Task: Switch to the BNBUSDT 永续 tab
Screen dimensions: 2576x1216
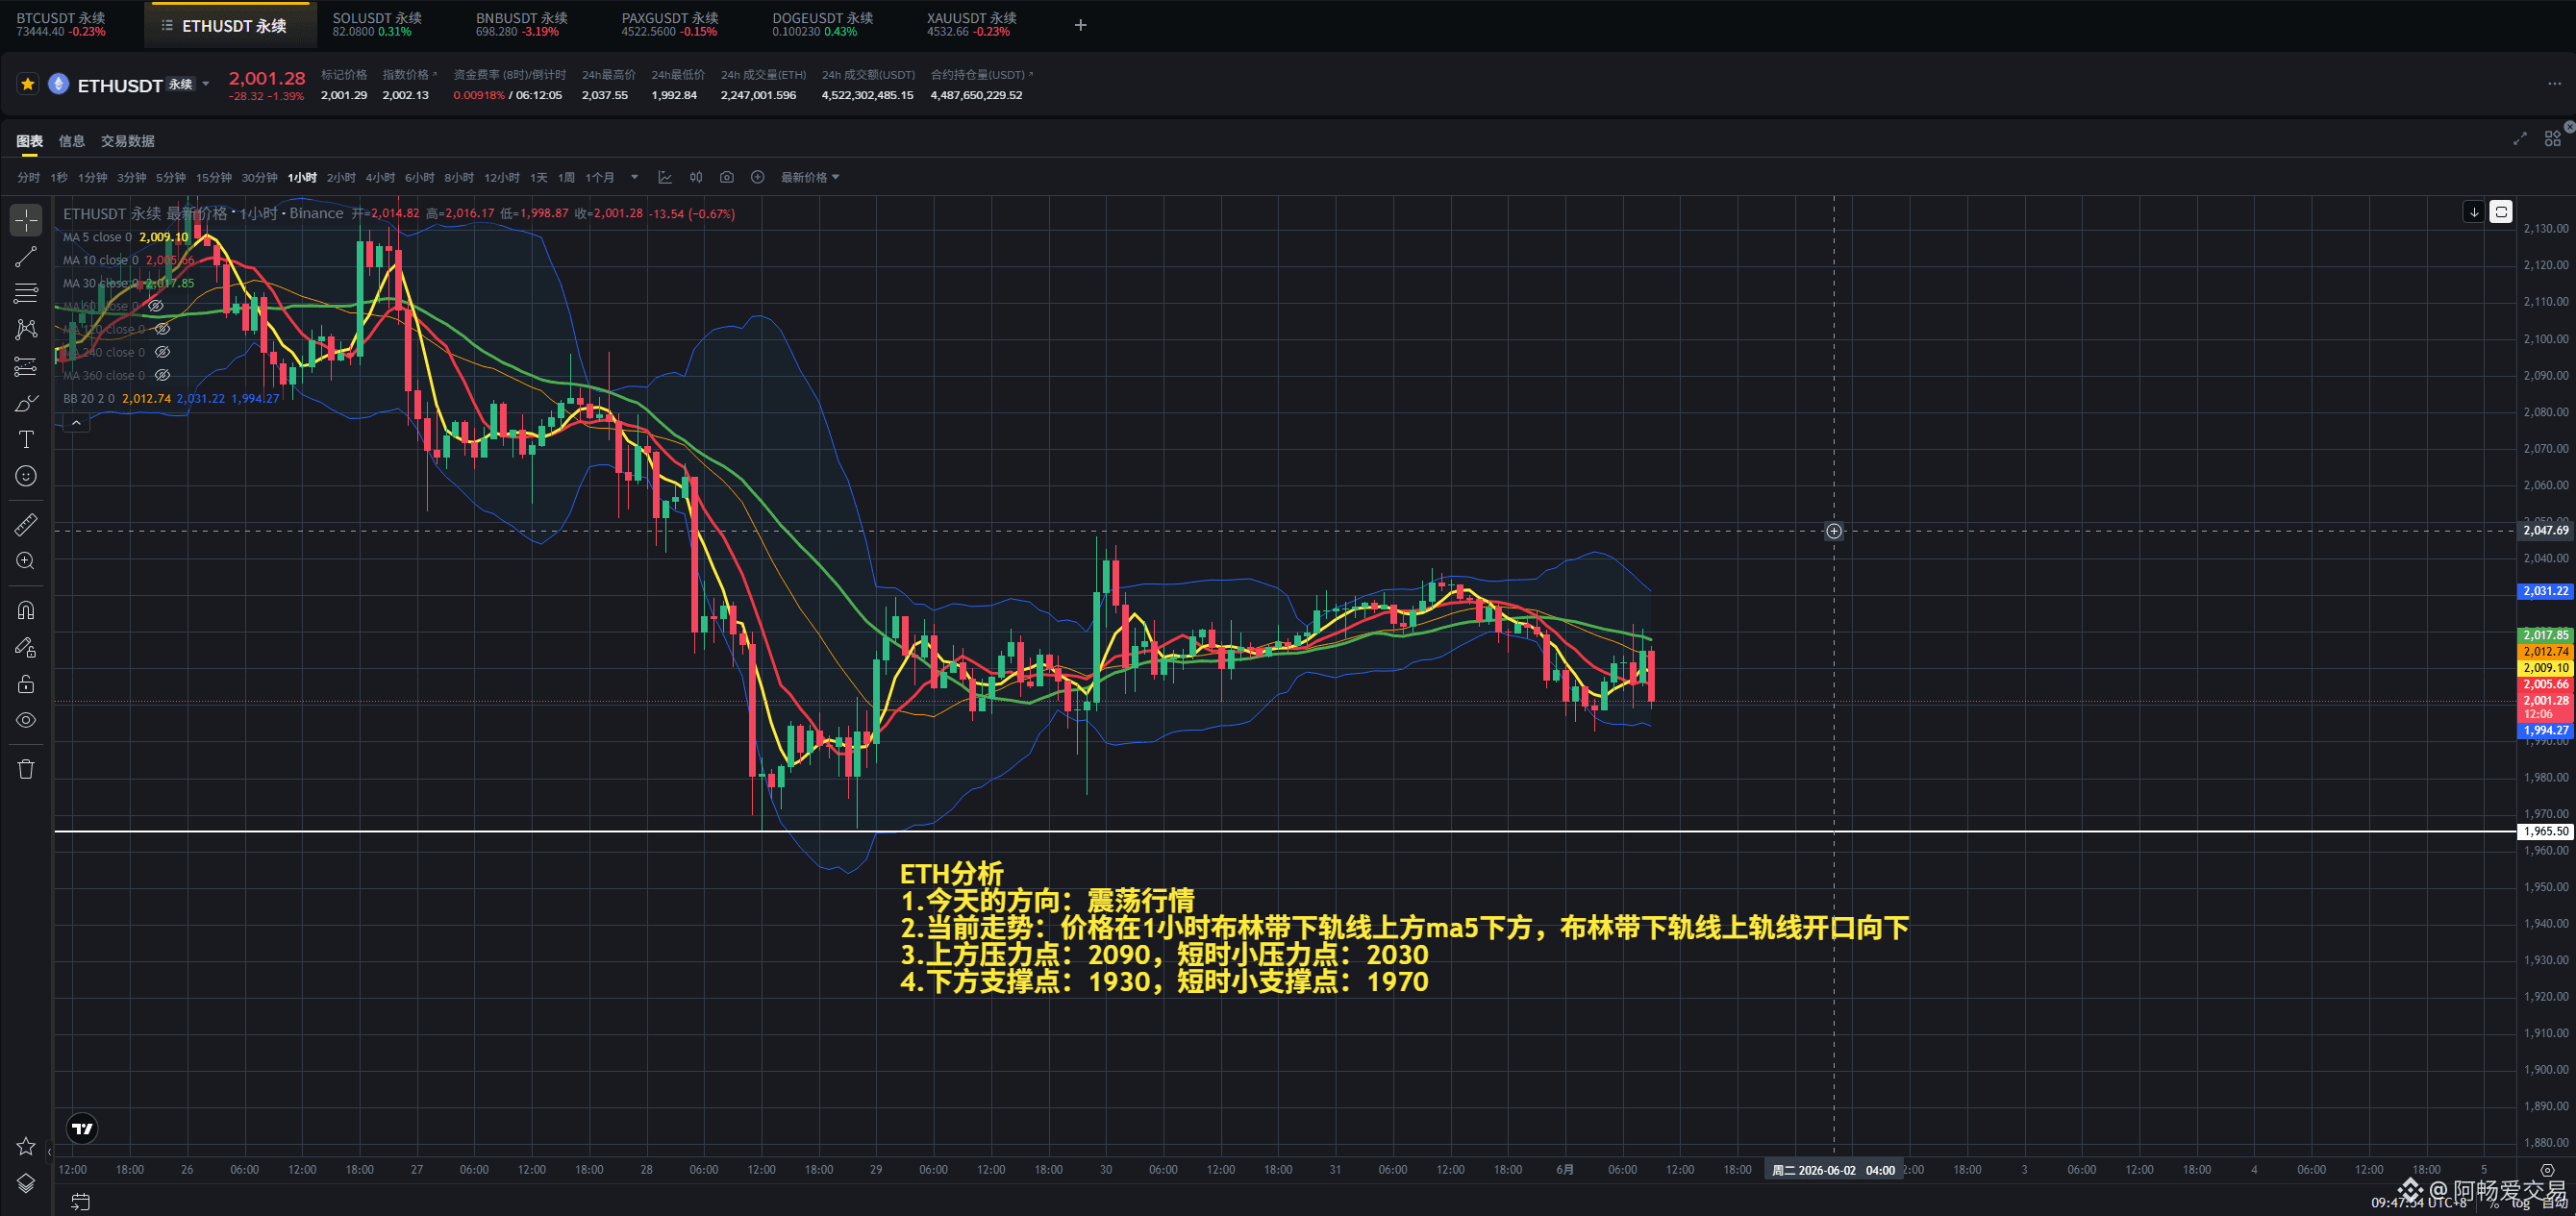Action: pyautogui.click(x=521, y=25)
